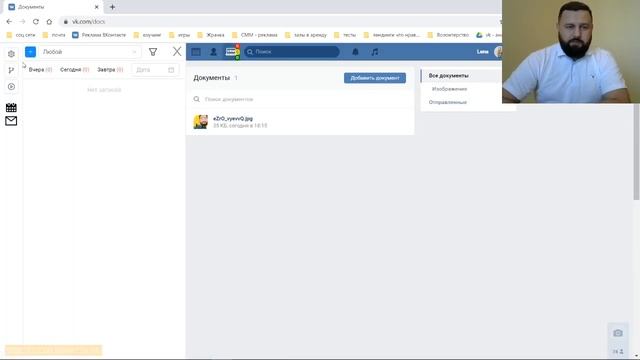Open VK notifications bell

click(x=356, y=52)
